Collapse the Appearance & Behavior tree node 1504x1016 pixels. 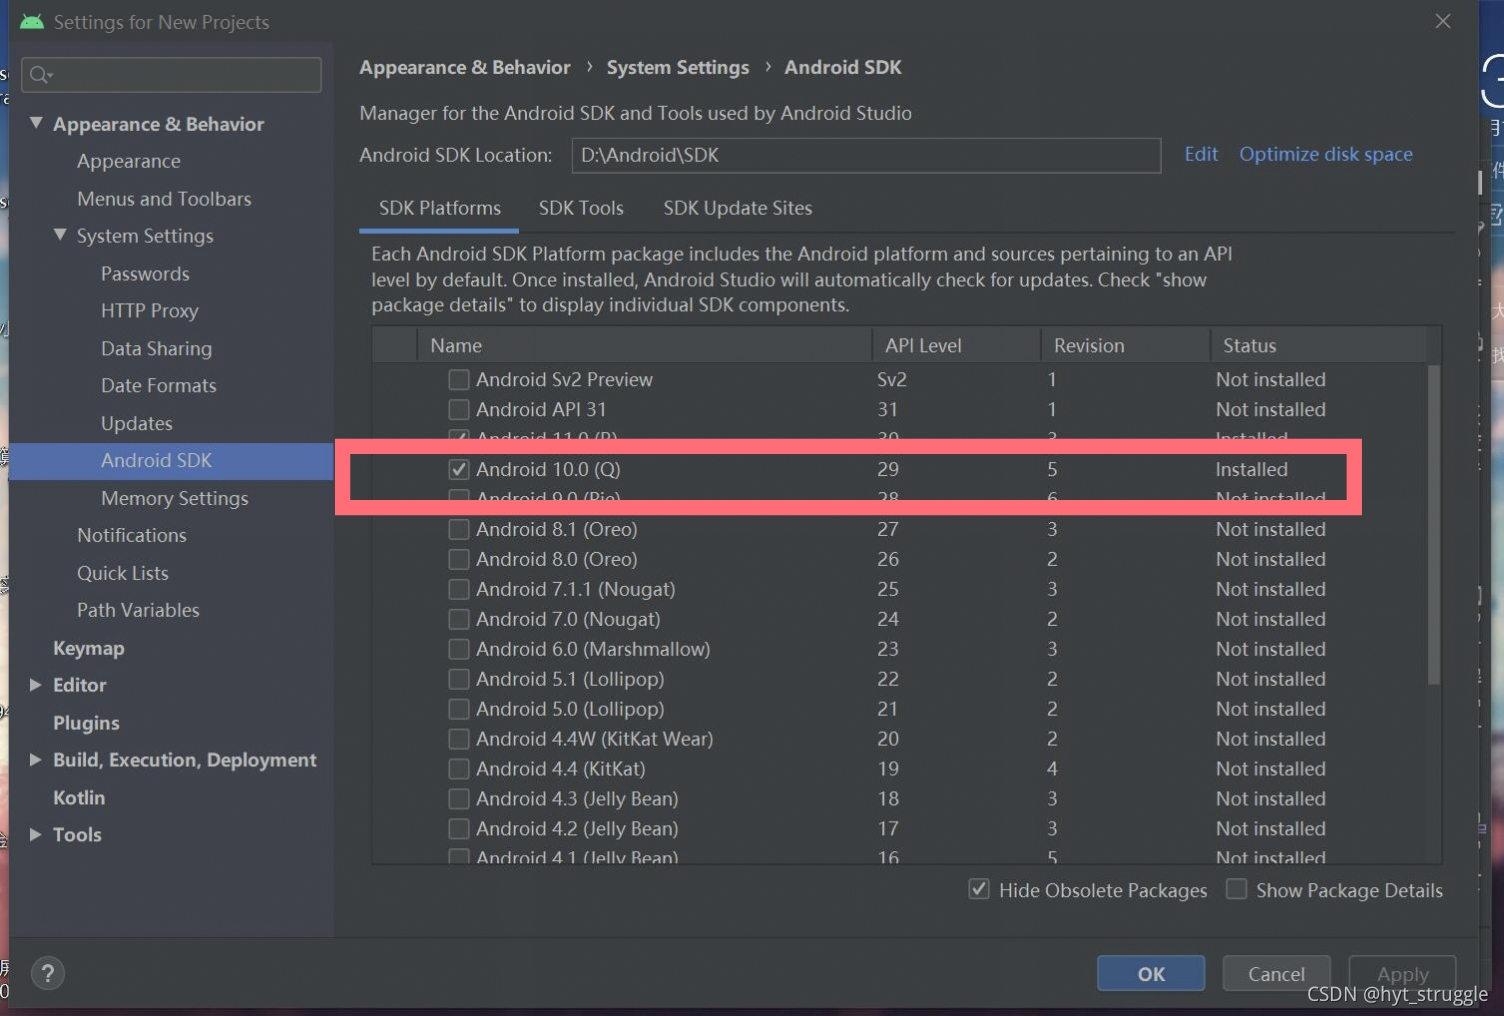click(36, 123)
